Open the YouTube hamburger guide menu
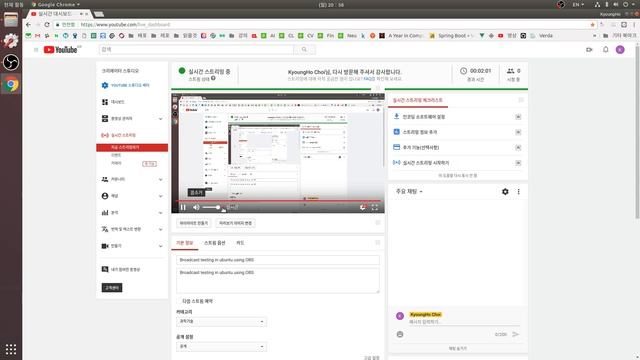The width and height of the screenshot is (640, 360). pos(36,50)
